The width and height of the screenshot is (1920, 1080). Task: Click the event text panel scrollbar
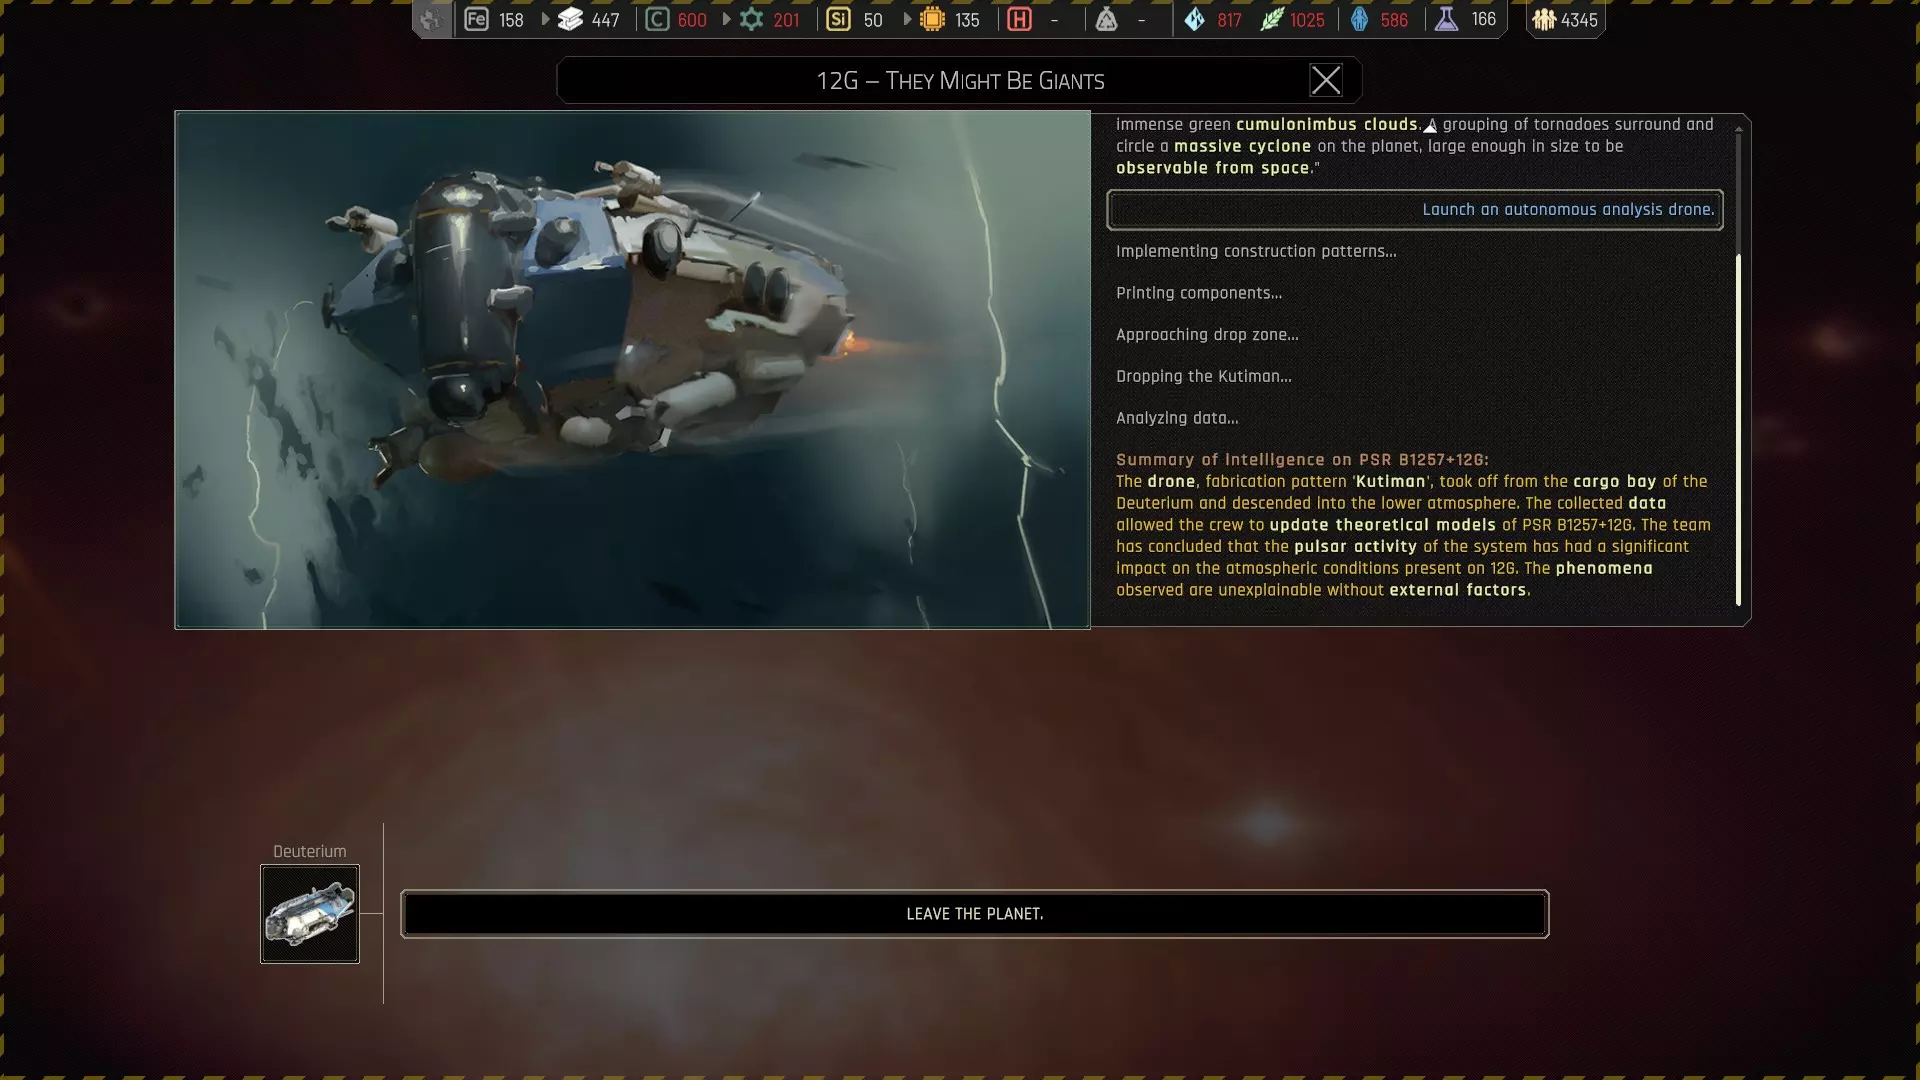tap(1738, 430)
